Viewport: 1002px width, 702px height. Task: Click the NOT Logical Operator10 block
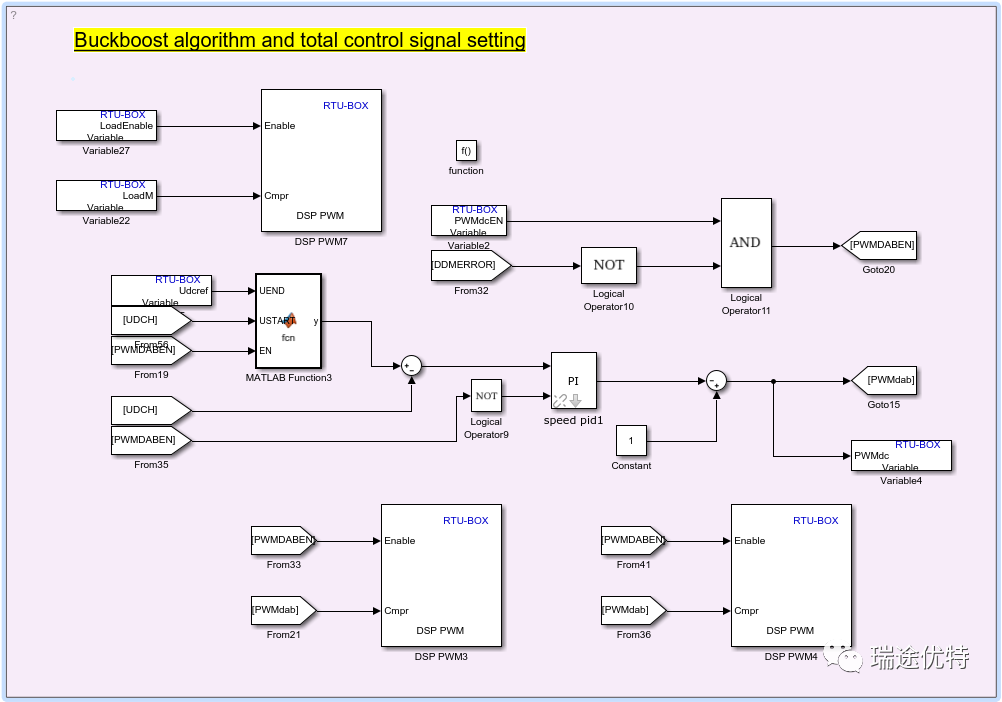(608, 265)
